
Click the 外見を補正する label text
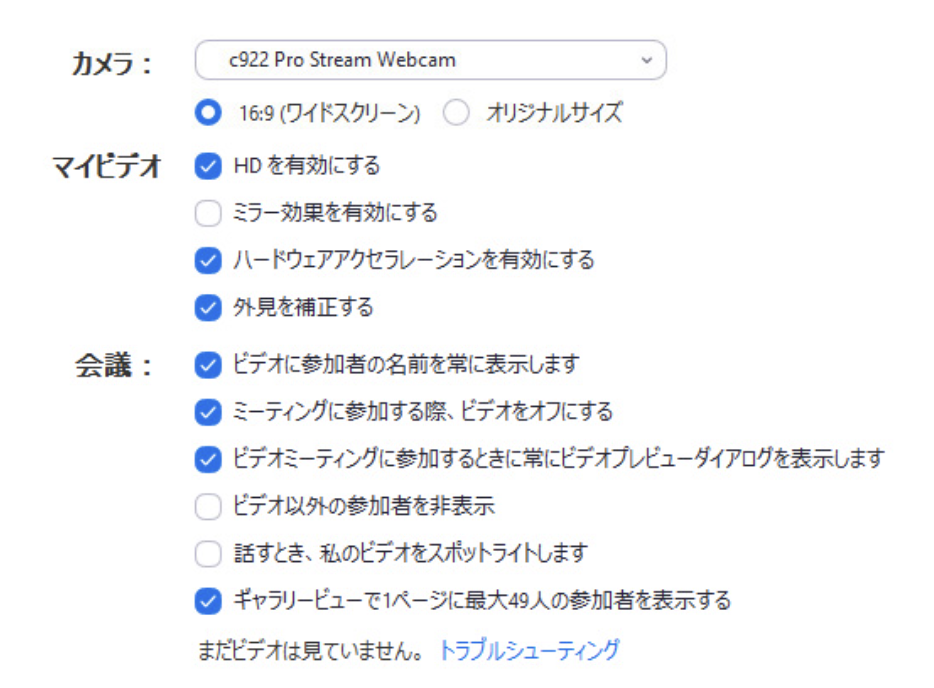(303, 308)
